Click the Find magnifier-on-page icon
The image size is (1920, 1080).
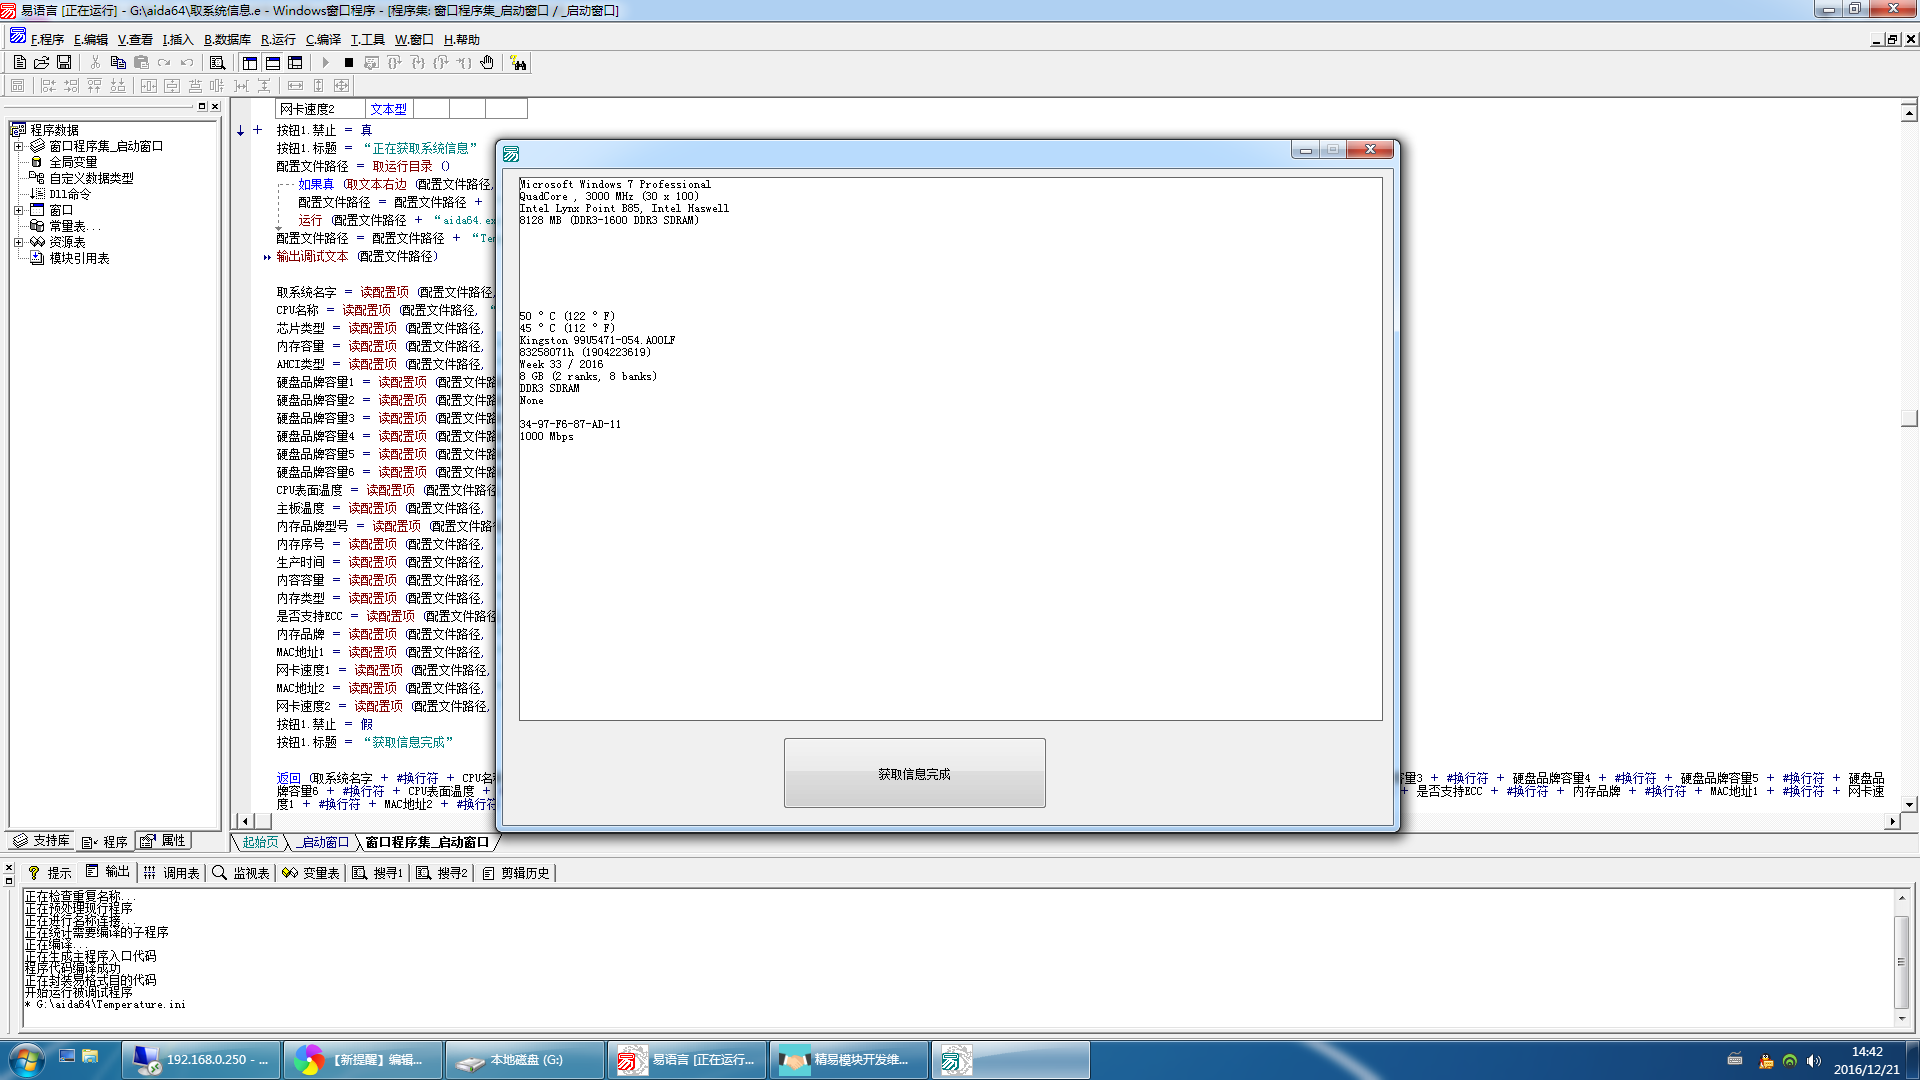click(x=217, y=62)
